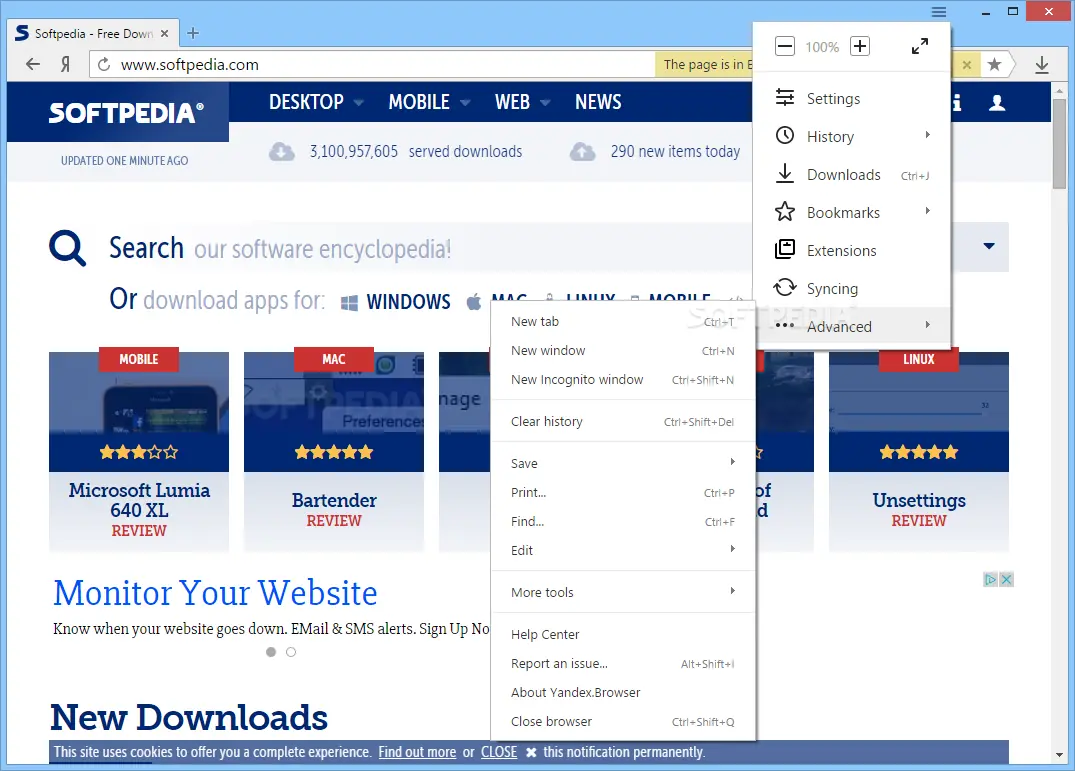Click the Advanced three-dots icon
This screenshot has width=1075, height=771.
[x=784, y=326]
